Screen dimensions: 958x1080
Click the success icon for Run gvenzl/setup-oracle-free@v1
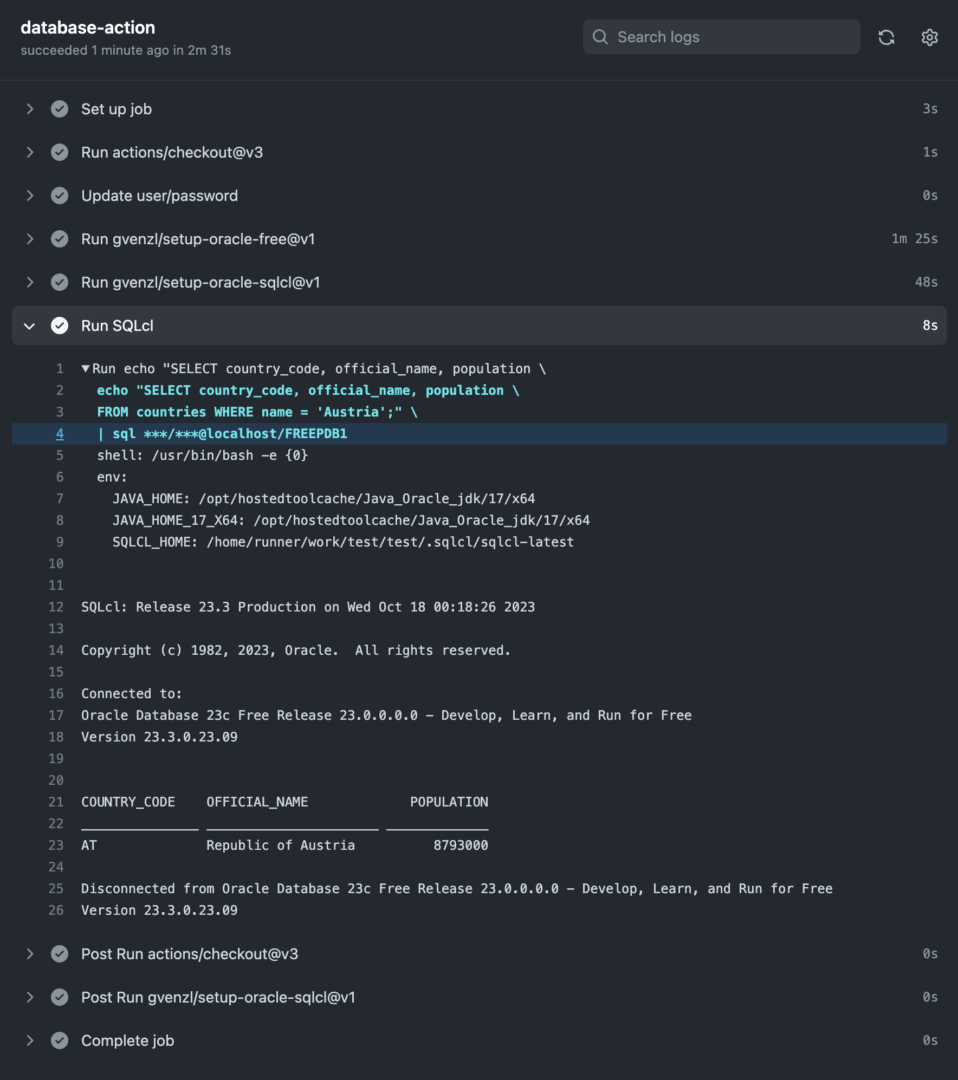[x=59, y=239]
